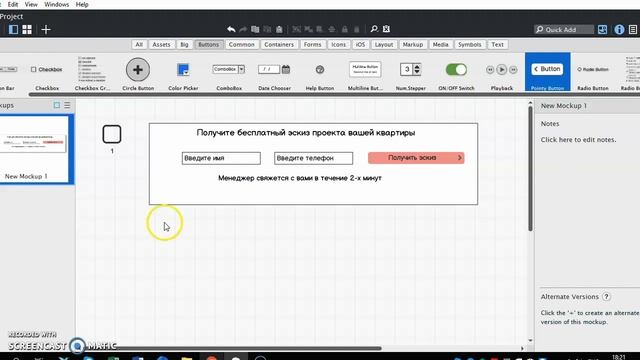640x360 pixels.
Task: Switch to the Media library category
Action: (440, 44)
